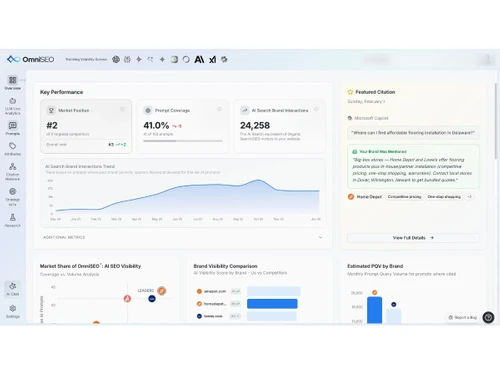Expand the +2 more tags chip
The width and height of the screenshot is (500, 375).
469,197
